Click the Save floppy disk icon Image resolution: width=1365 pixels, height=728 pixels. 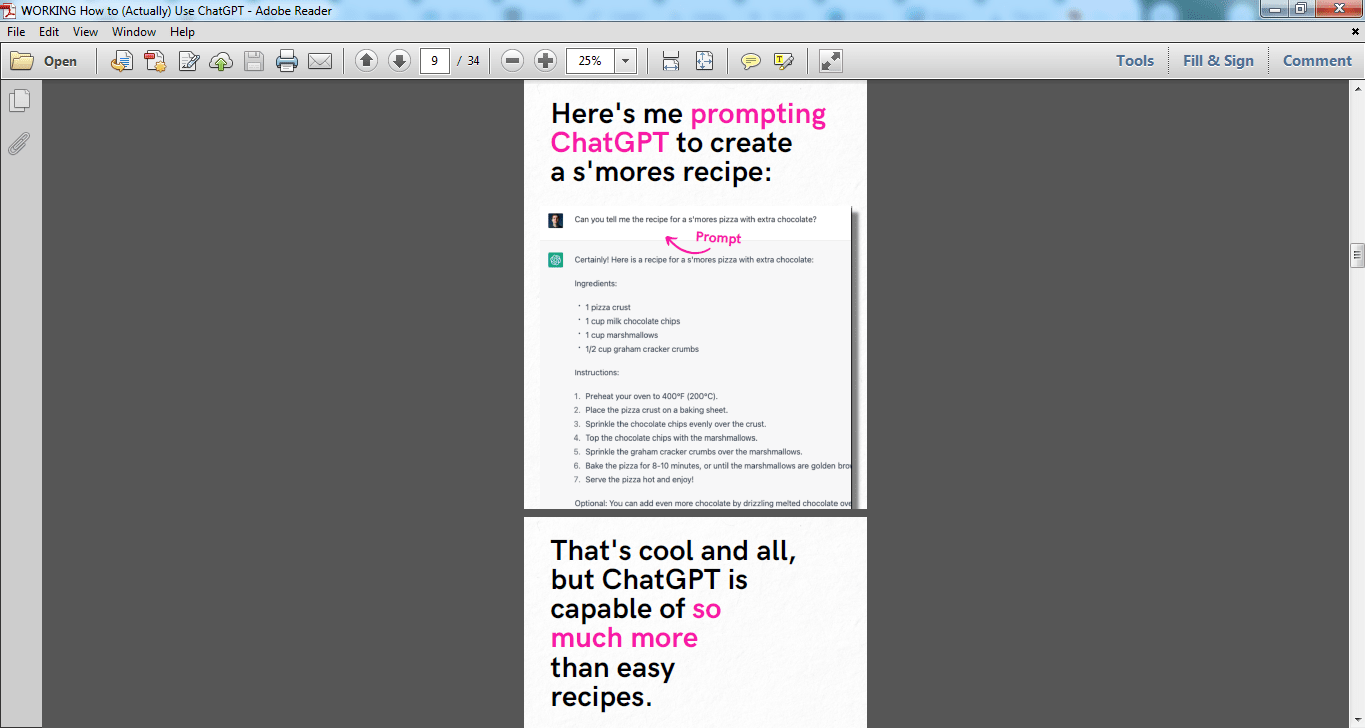click(x=254, y=61)
